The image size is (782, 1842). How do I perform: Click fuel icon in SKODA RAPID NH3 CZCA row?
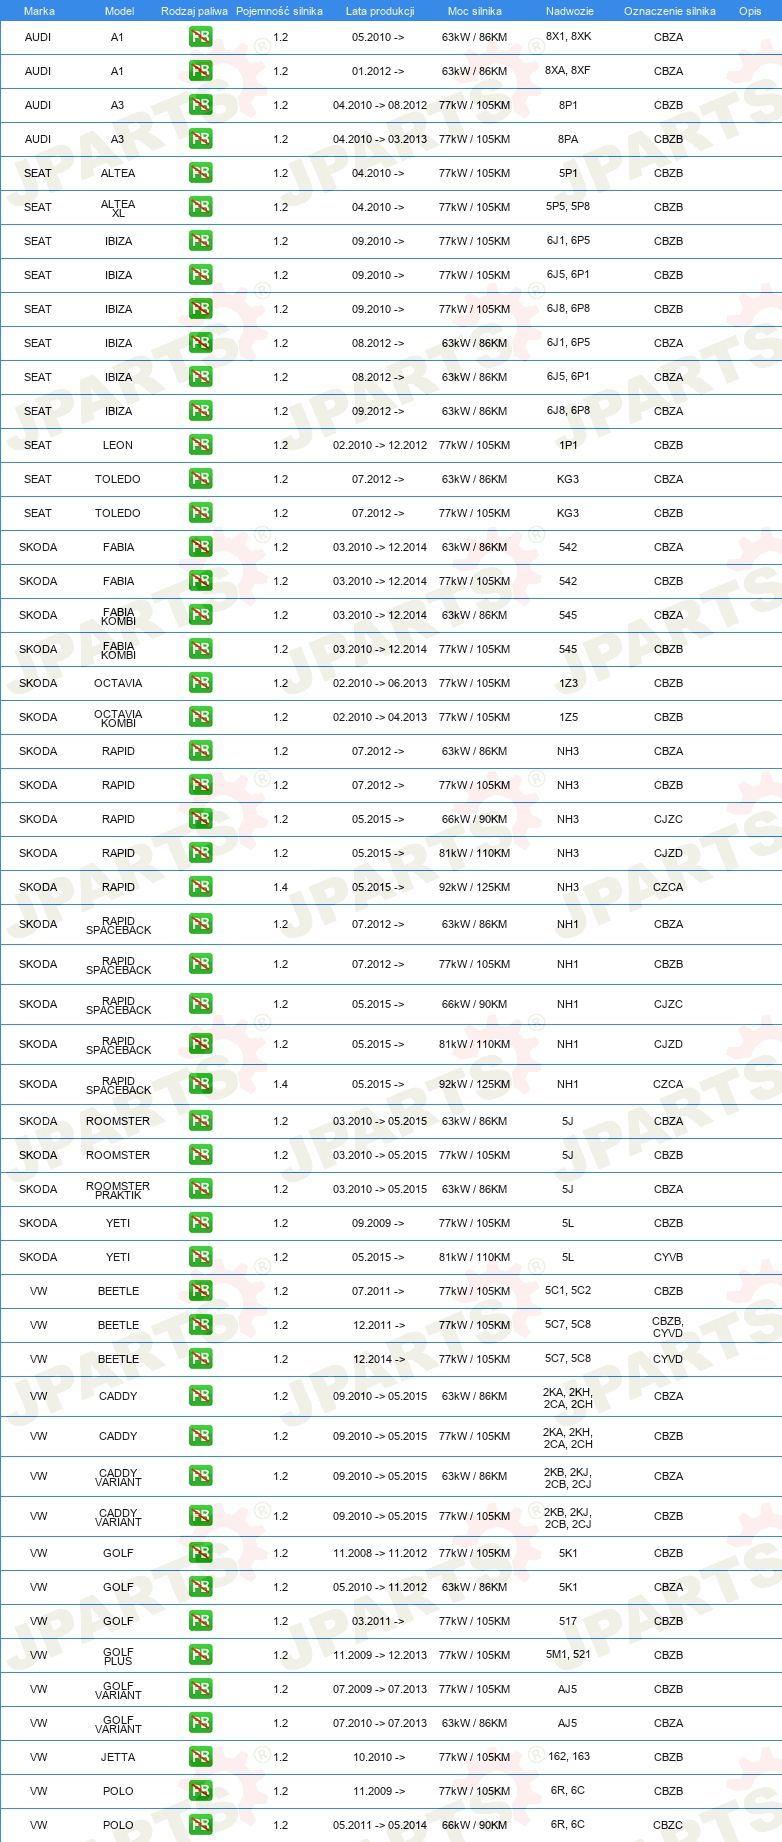pyautogui.click(x=200, y=887)
